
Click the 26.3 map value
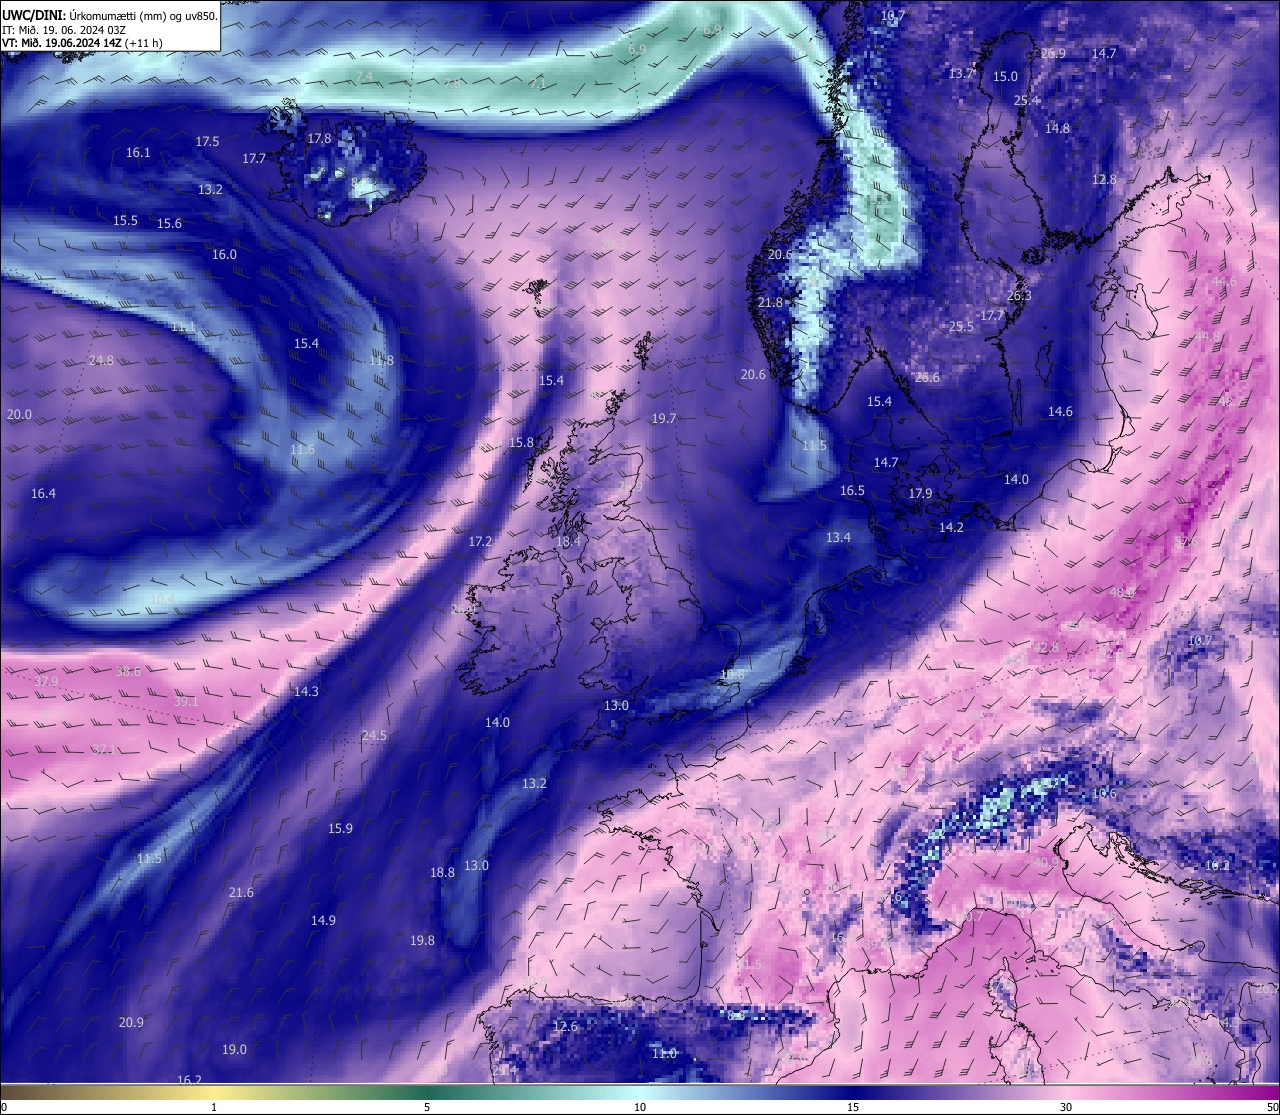click(1019, 296)
